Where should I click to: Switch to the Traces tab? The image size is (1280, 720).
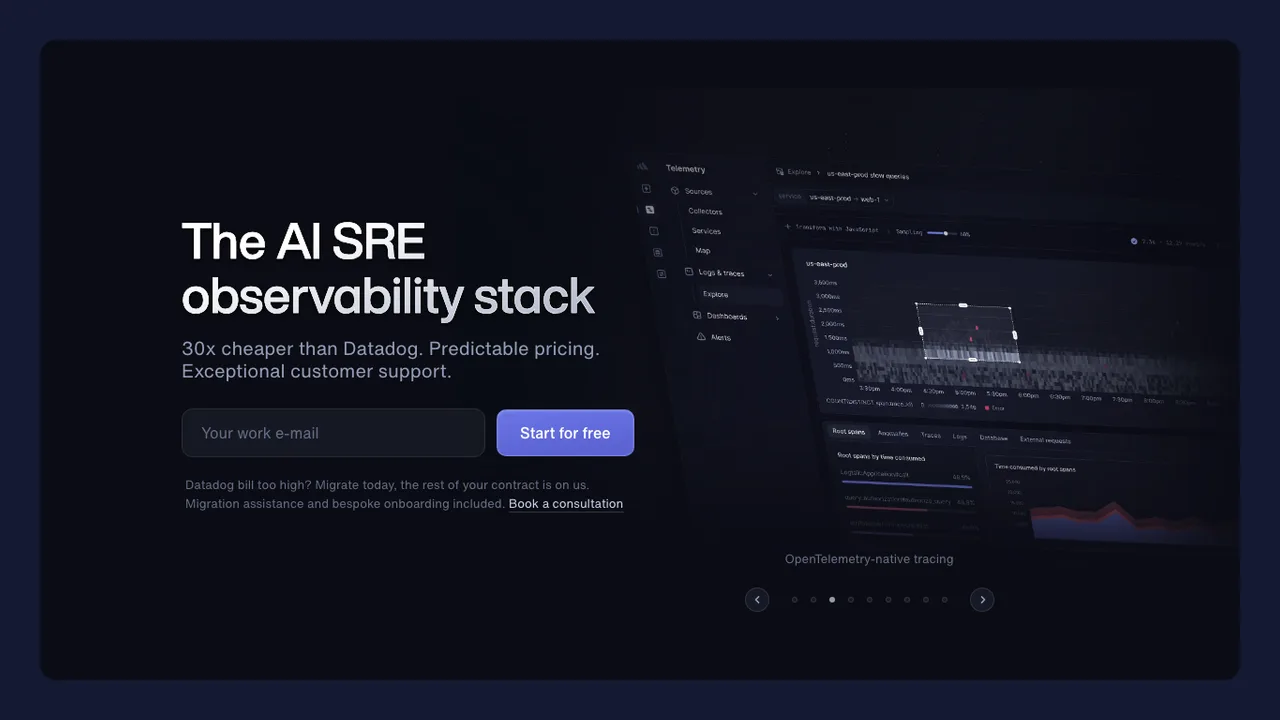pyautogui.click(x=931, y=435)
